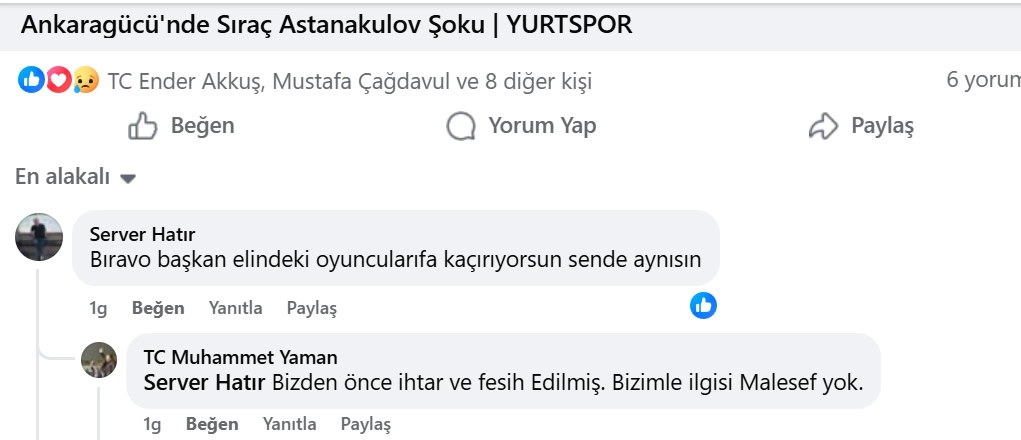Open TC Muhammet Yaman's profile picture
Viewport: 1021px width, 440px height.
coord(99,360)
